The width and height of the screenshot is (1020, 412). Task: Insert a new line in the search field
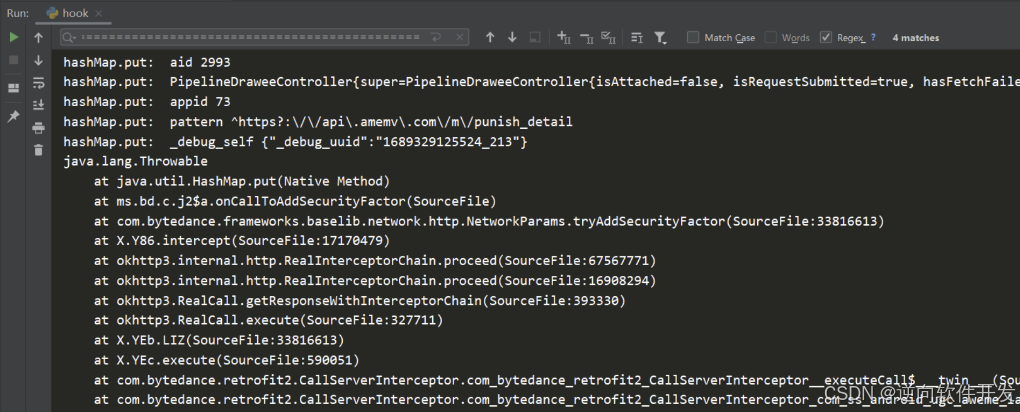click(436, 37)
